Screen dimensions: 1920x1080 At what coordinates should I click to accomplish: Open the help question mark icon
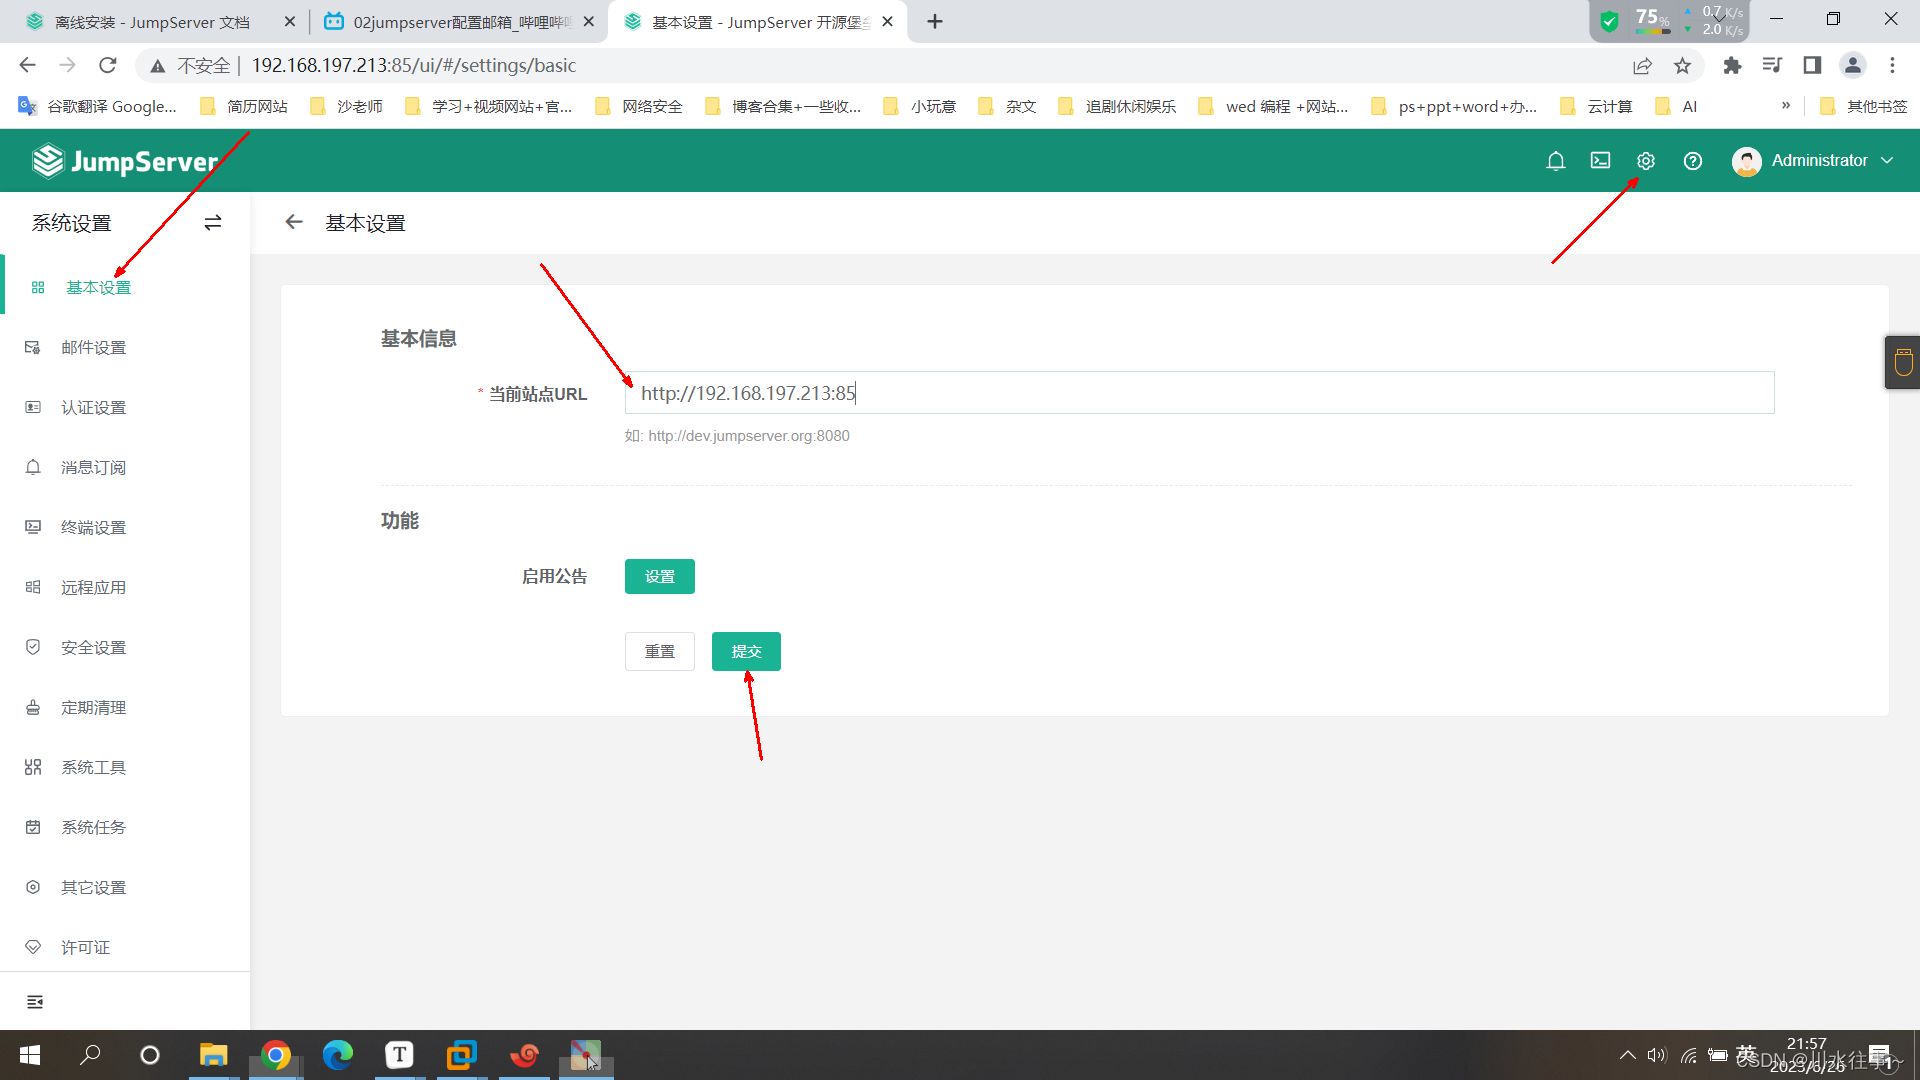click(x=1692, y=161)
